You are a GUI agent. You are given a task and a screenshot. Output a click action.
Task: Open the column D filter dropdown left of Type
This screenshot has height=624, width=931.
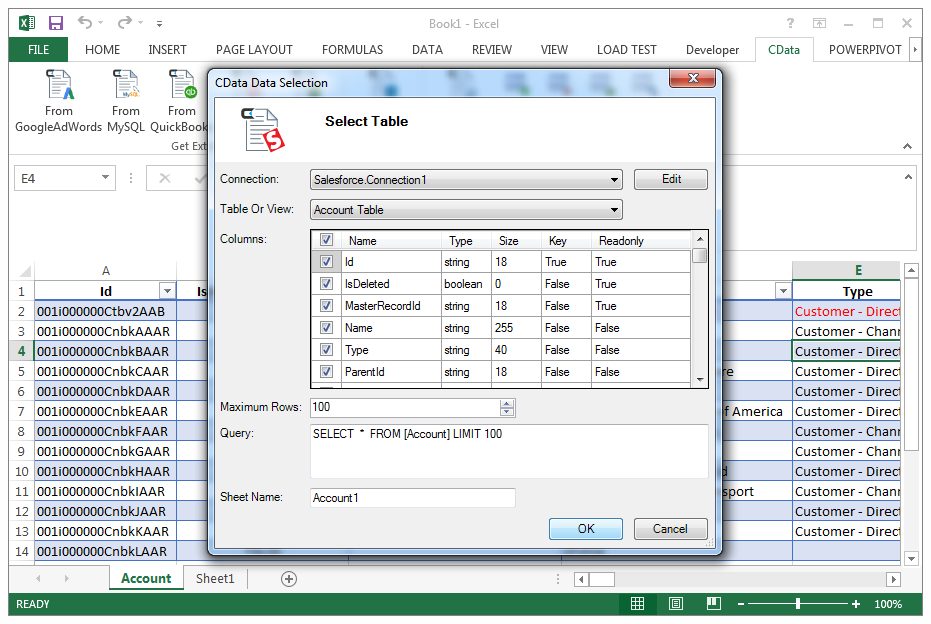click(x=783, y=291)
